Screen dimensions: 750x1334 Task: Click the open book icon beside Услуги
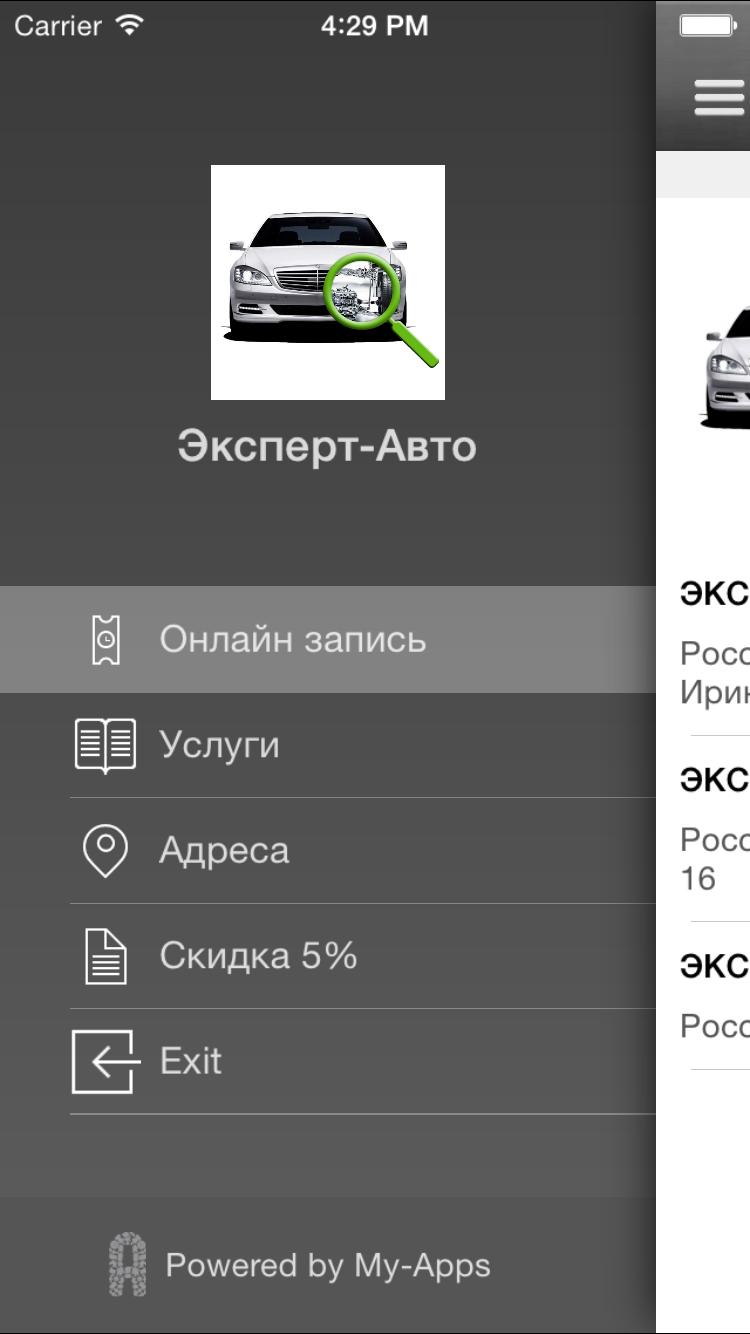coord(105,745)
